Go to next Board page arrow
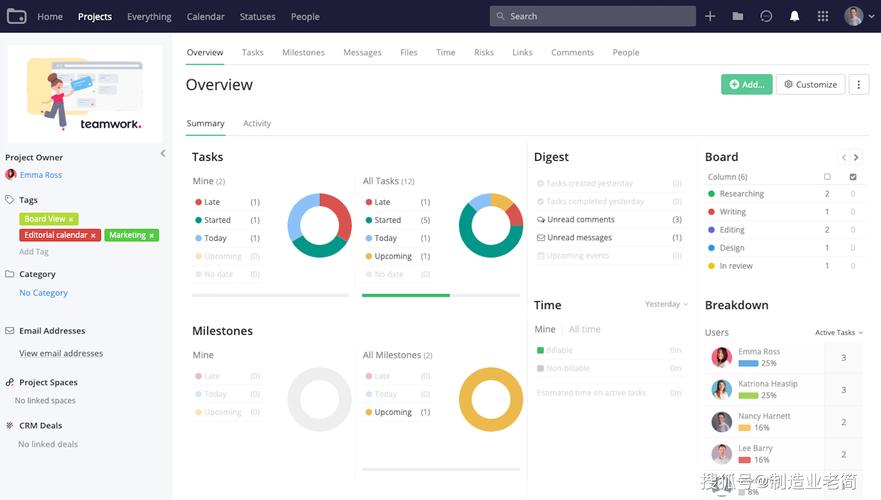 856,157
